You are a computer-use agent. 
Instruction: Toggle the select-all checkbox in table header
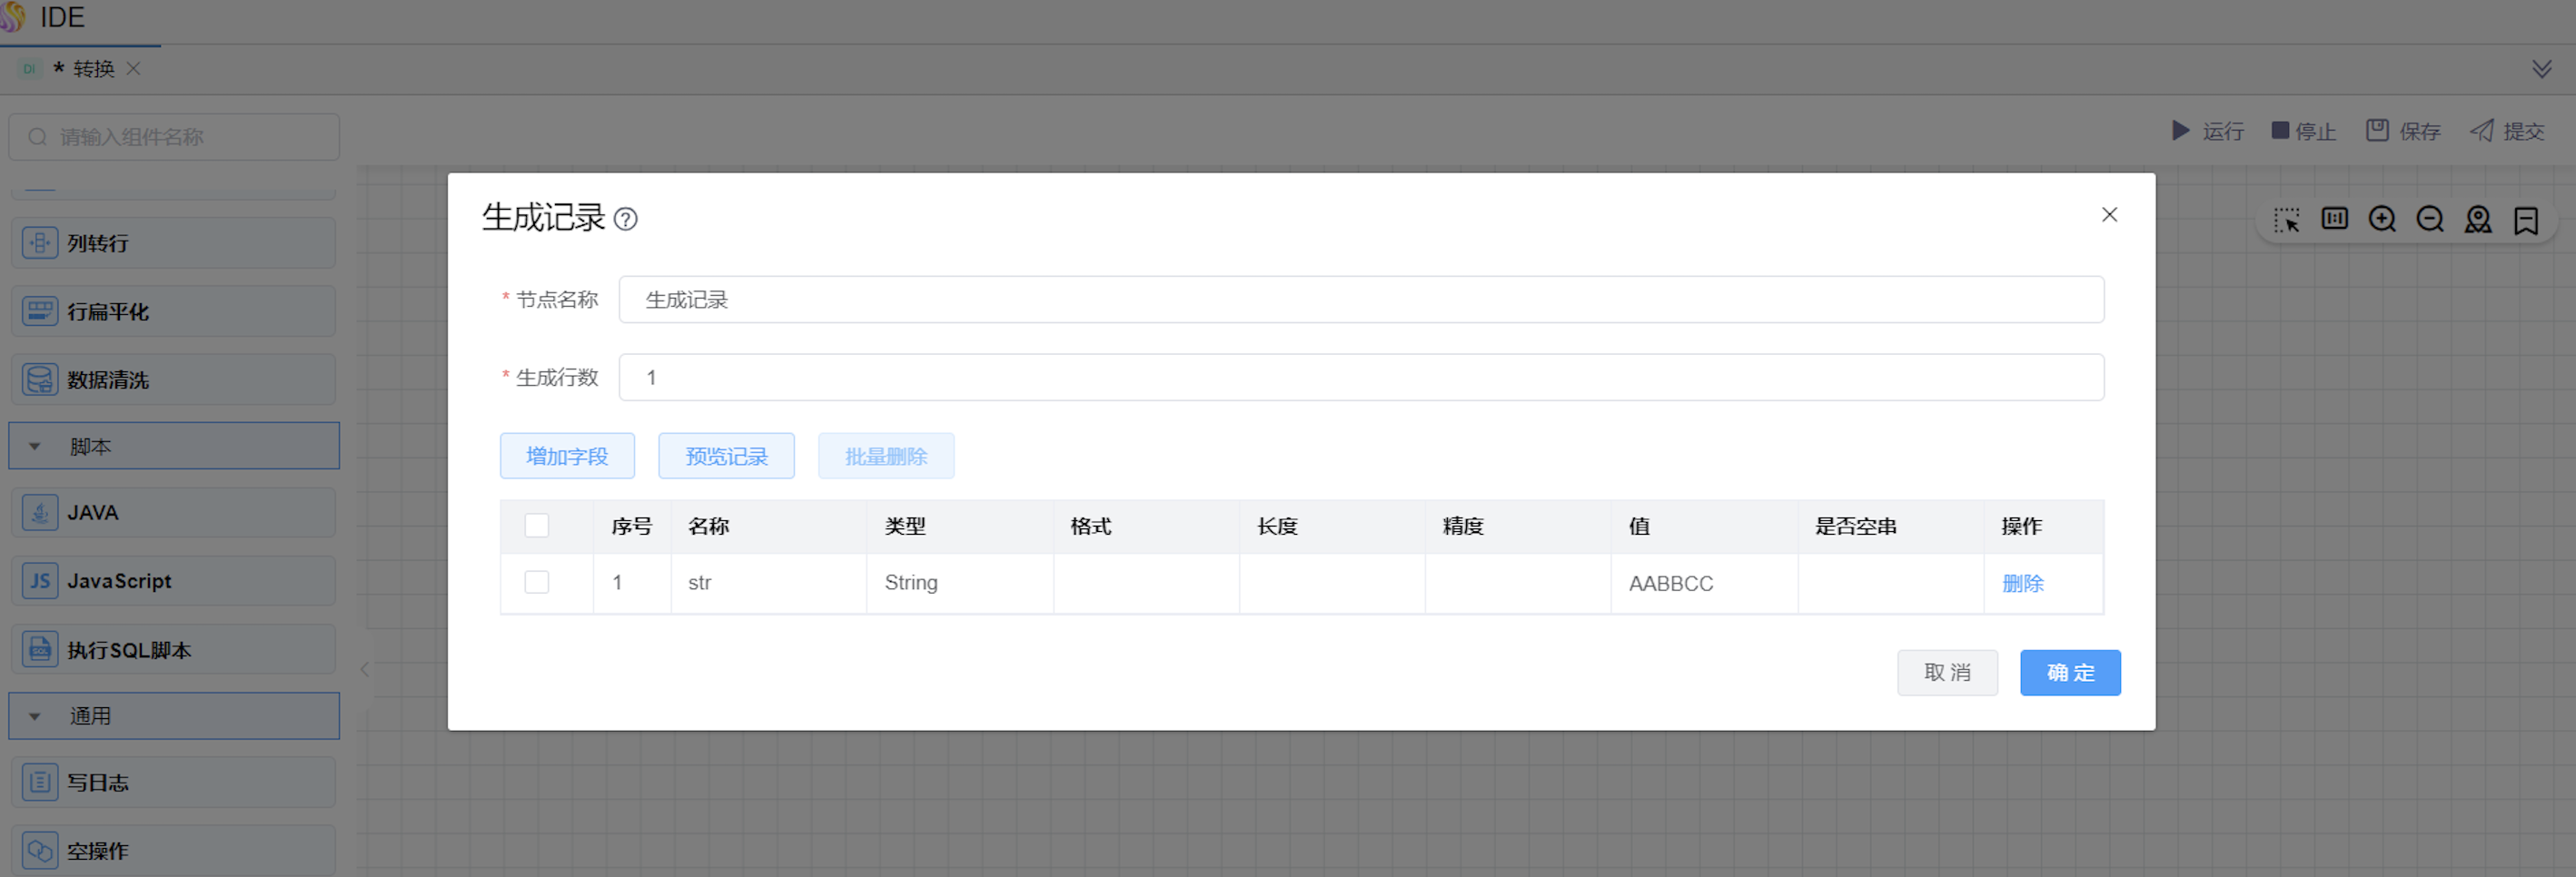pyautogui.click(x=537, y=526)
